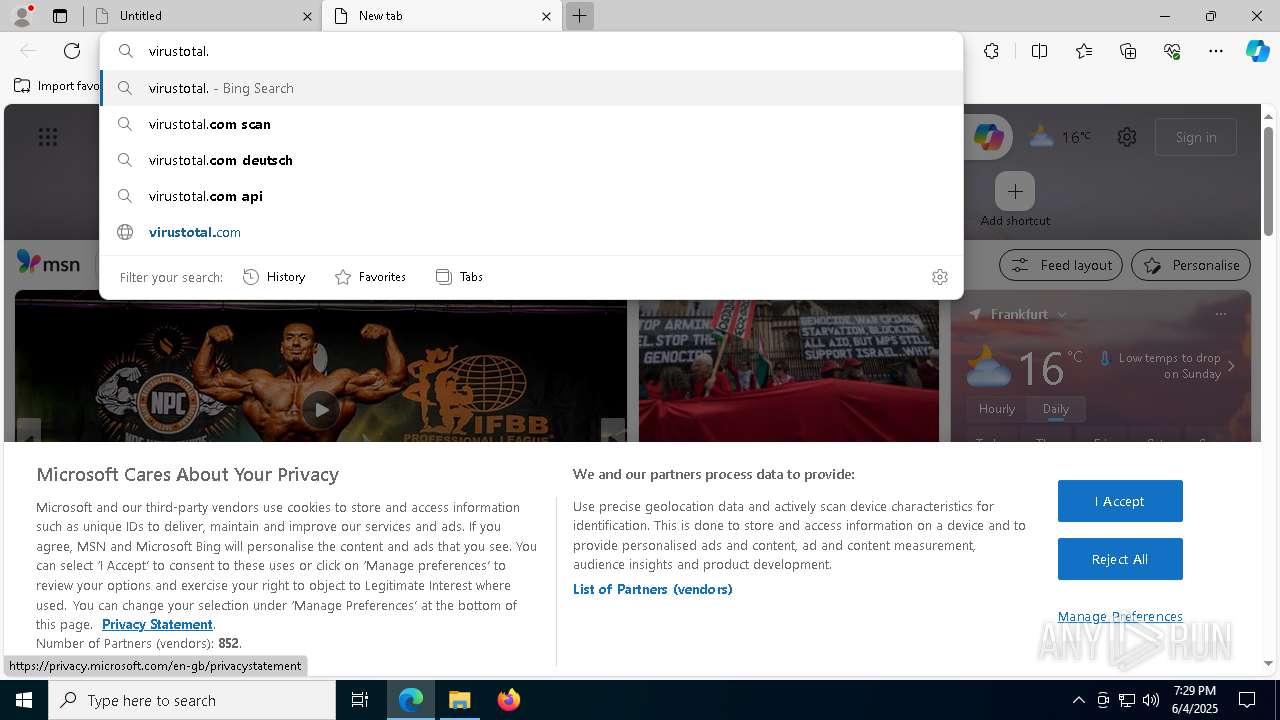The height and width of the screenshot is (720, 1280).
Task: Select 'virustotal.com deutsch' suggestion
Action: [531, 160]
